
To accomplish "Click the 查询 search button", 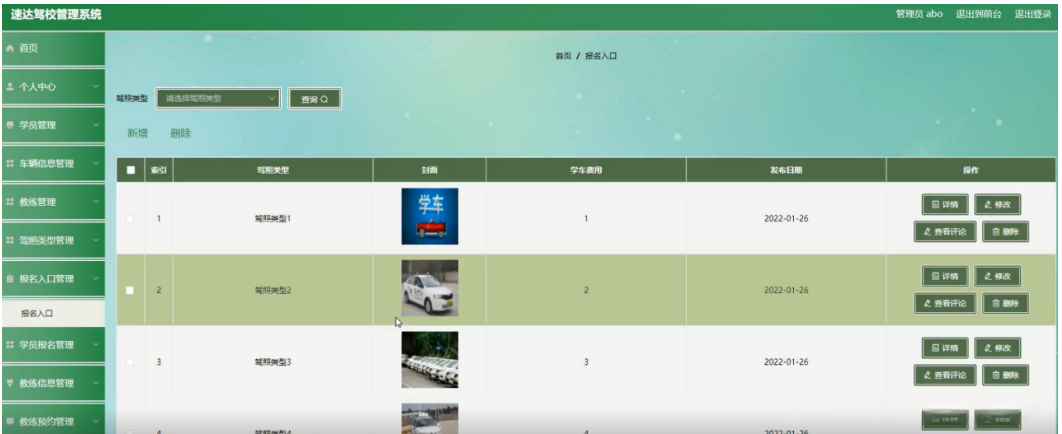I will (x=314, y=99).
